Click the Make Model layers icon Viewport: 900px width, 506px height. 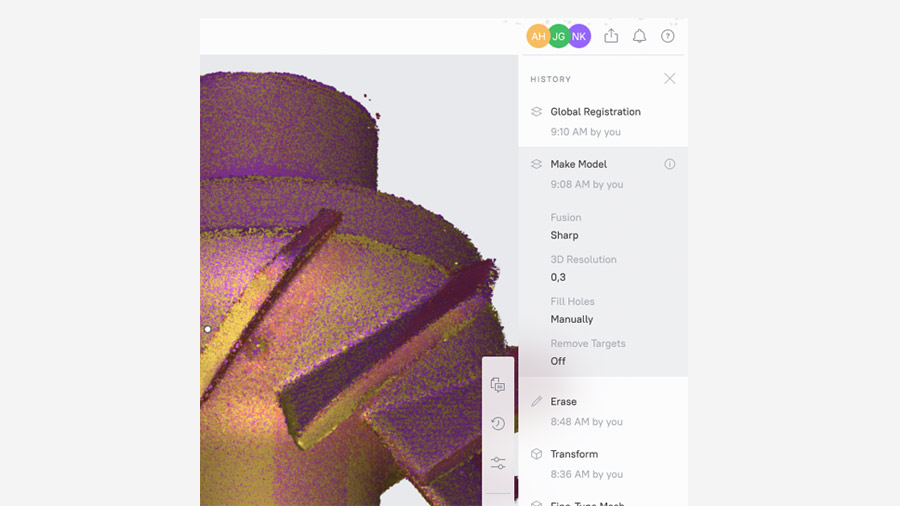(537, 164)
